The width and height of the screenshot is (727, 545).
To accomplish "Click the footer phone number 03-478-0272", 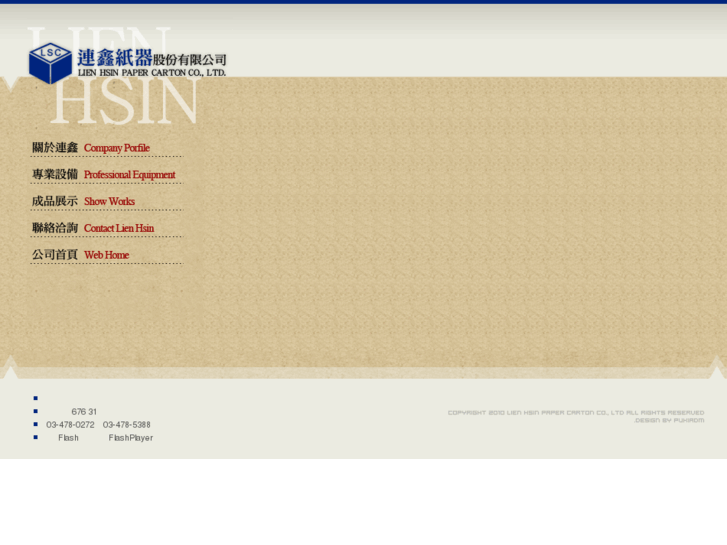I will click(x=70, y=425).
